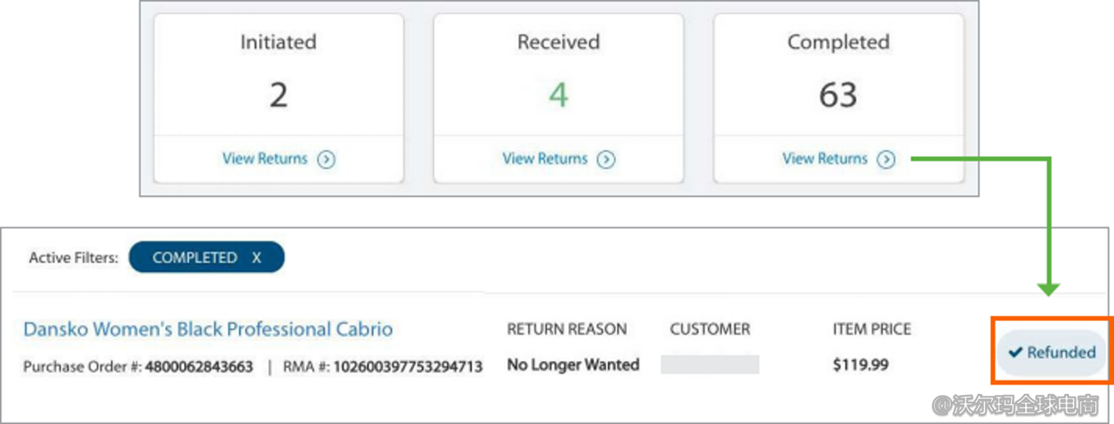Select the RMA number 102600397753294713
The height and width of the screenshot is (424, 1114).
pos(408,367)
